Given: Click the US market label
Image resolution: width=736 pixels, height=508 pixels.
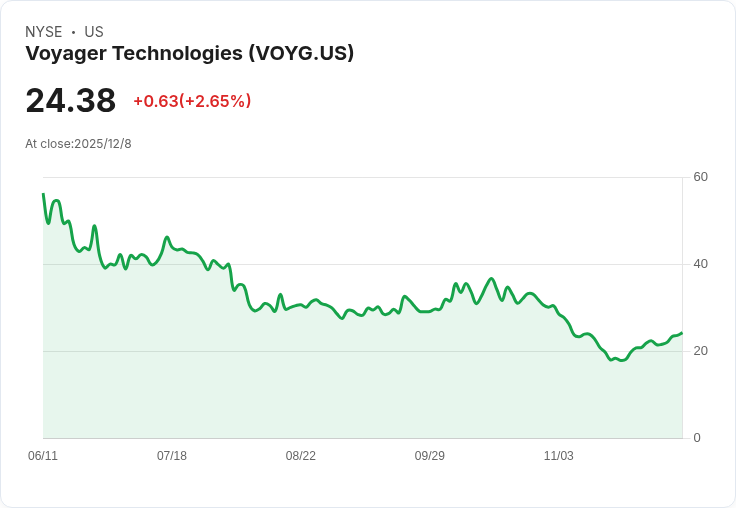Looking at the screenshot, I should coord(94,32).
